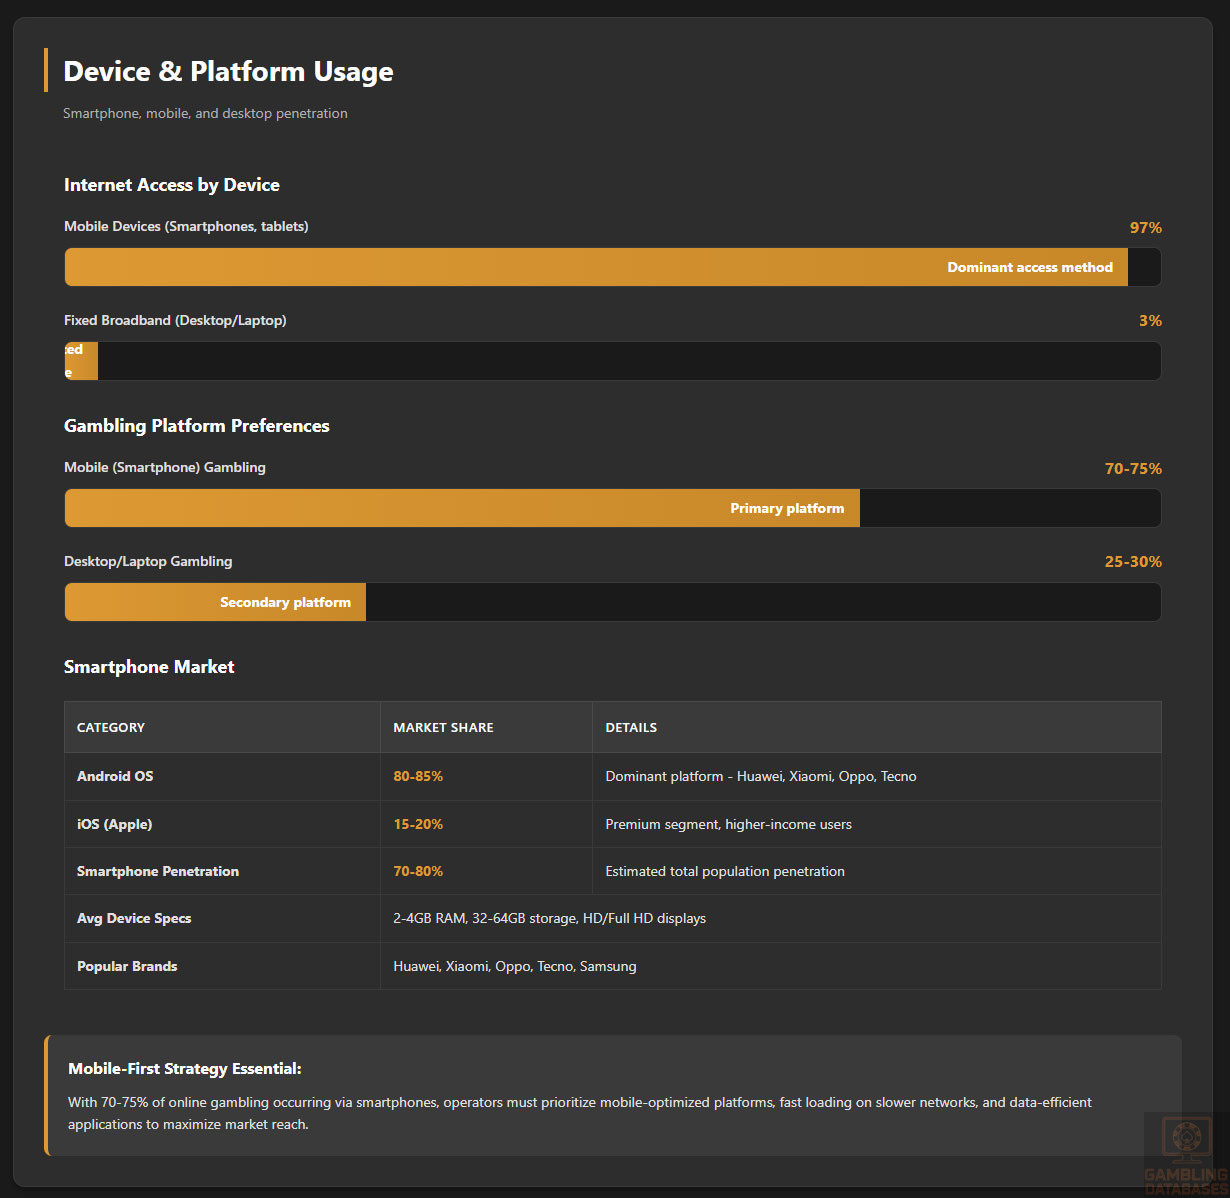Click the Secondary platform gambling bar
Image resolution: width=1230 pixels, height=1198 pixels.
[x=215, y=602]
